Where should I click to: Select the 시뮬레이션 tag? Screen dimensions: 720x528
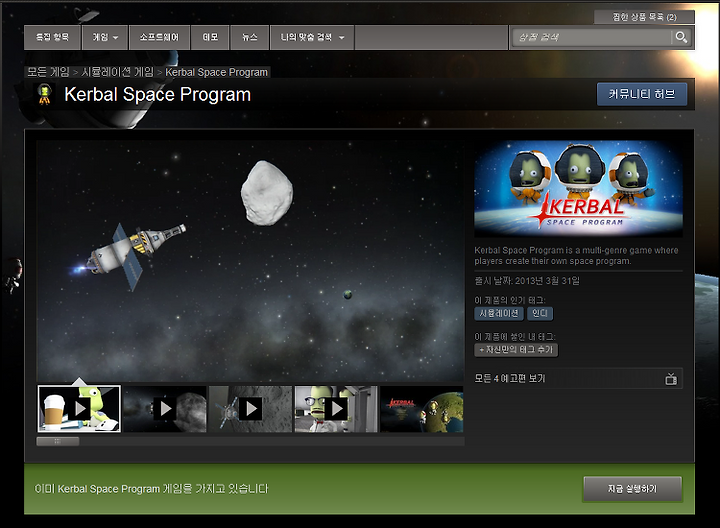499,313
